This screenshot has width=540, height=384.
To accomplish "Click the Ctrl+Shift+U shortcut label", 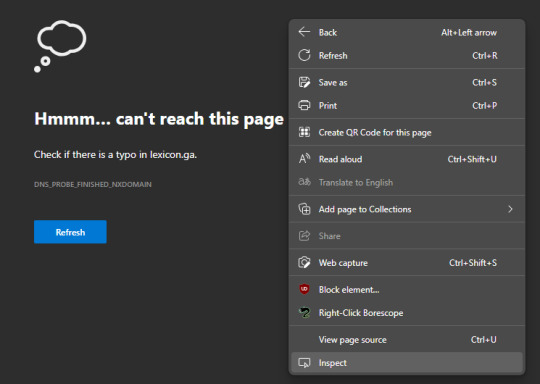I will pyautogui.click(x=472, y=159).
